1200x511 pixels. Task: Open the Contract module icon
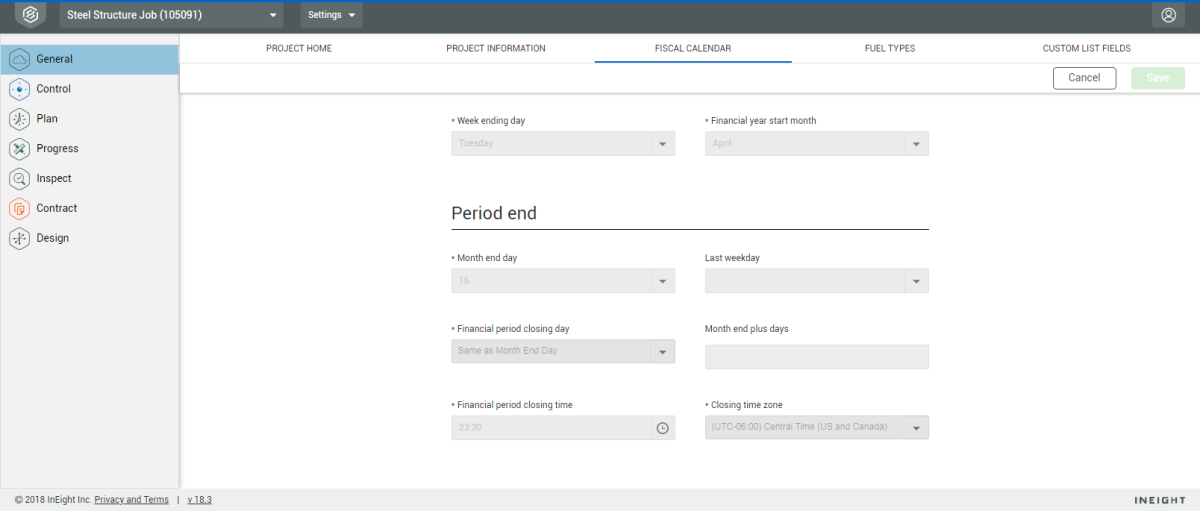click(x=19, y=209)
